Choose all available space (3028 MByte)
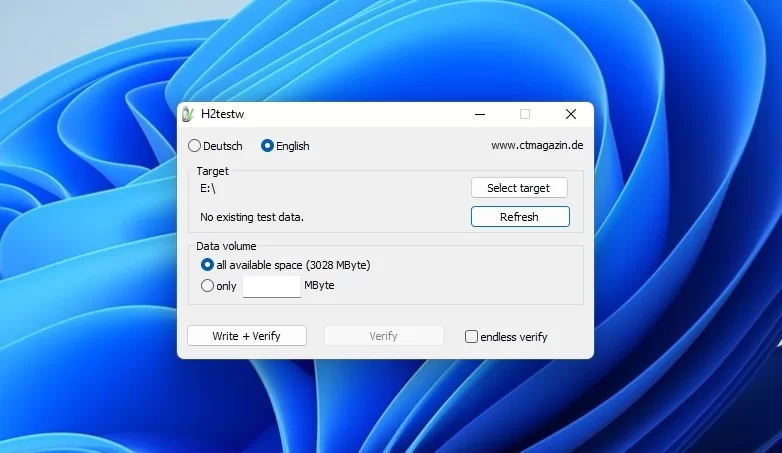Viewport: 782px width, 453px height. (208, 265)
